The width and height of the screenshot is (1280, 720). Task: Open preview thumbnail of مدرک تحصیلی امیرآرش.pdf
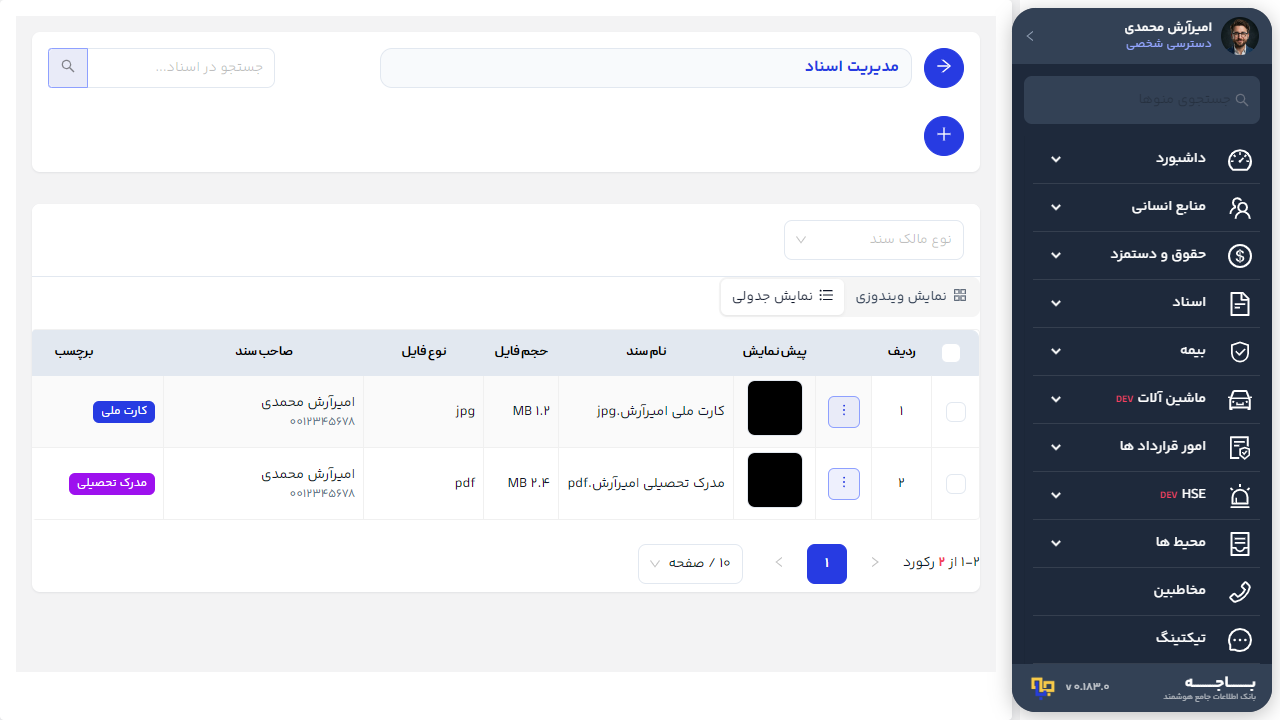point(775,480)
